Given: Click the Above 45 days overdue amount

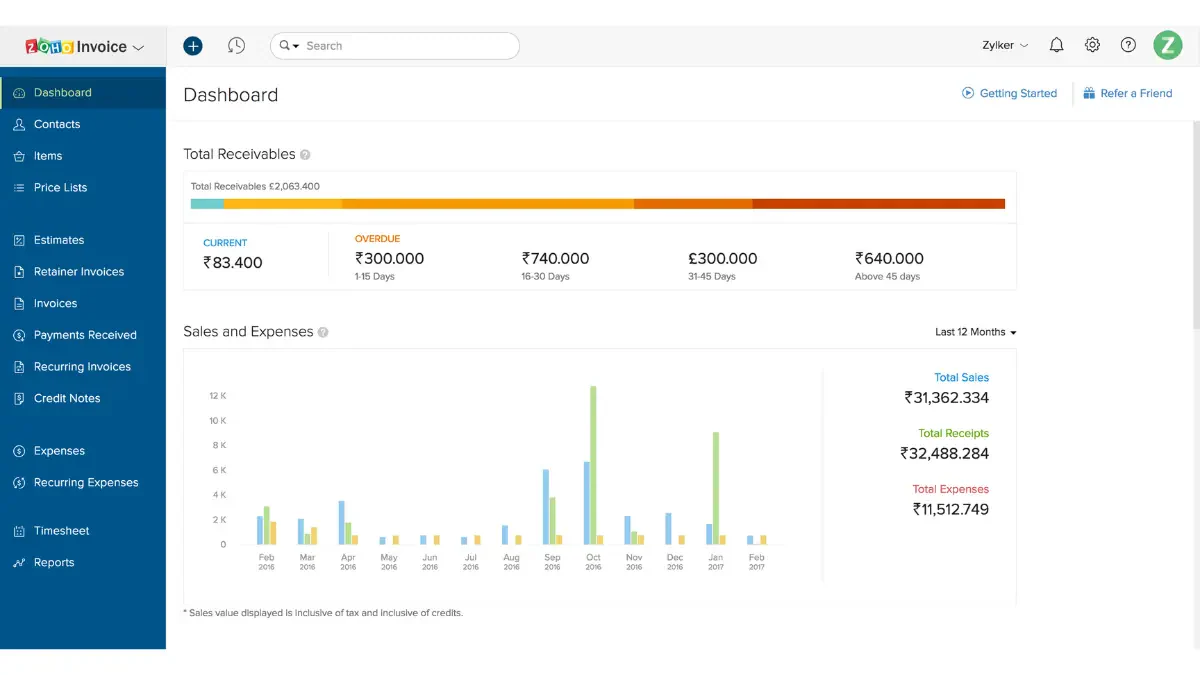Looking at the screenshot, I should [x=890, y=259].
